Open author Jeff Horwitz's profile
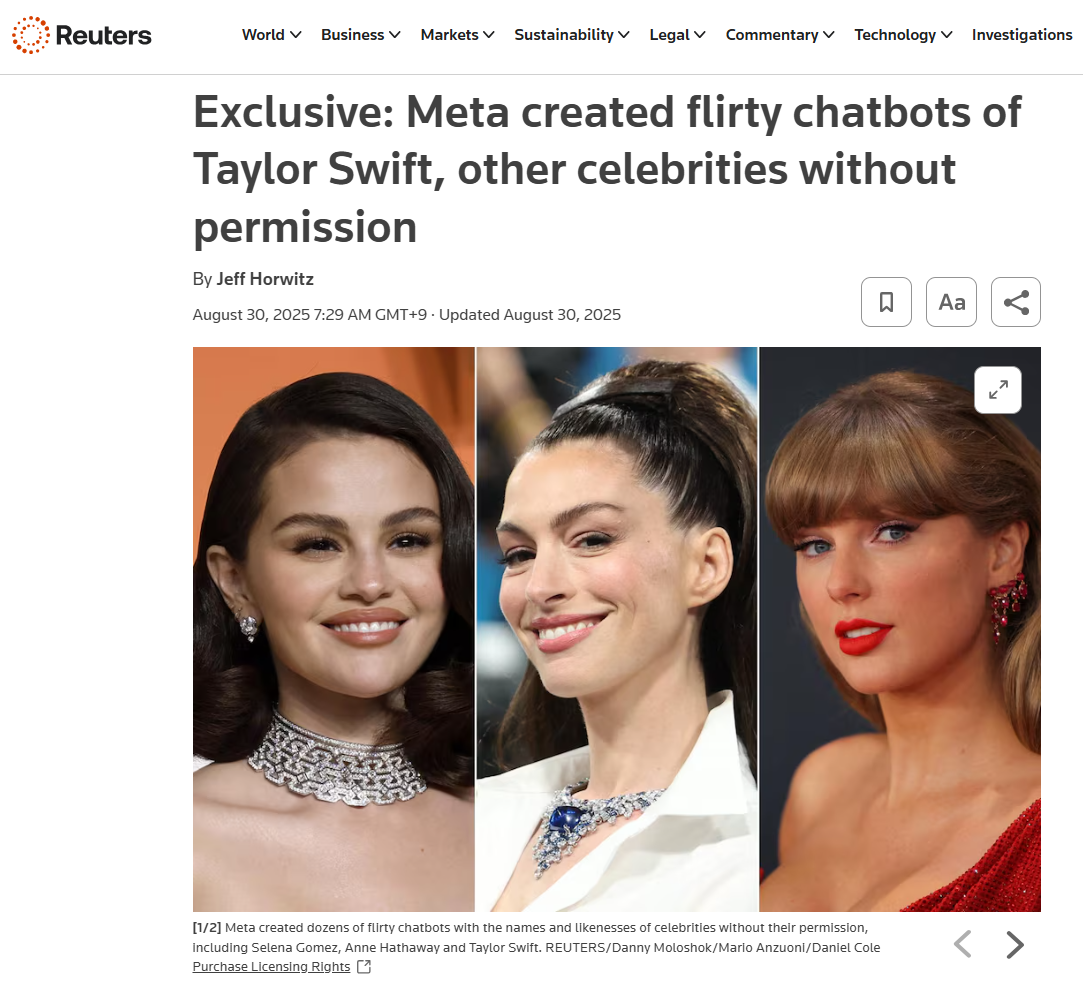1083x982 pixels. click(265, 279)
